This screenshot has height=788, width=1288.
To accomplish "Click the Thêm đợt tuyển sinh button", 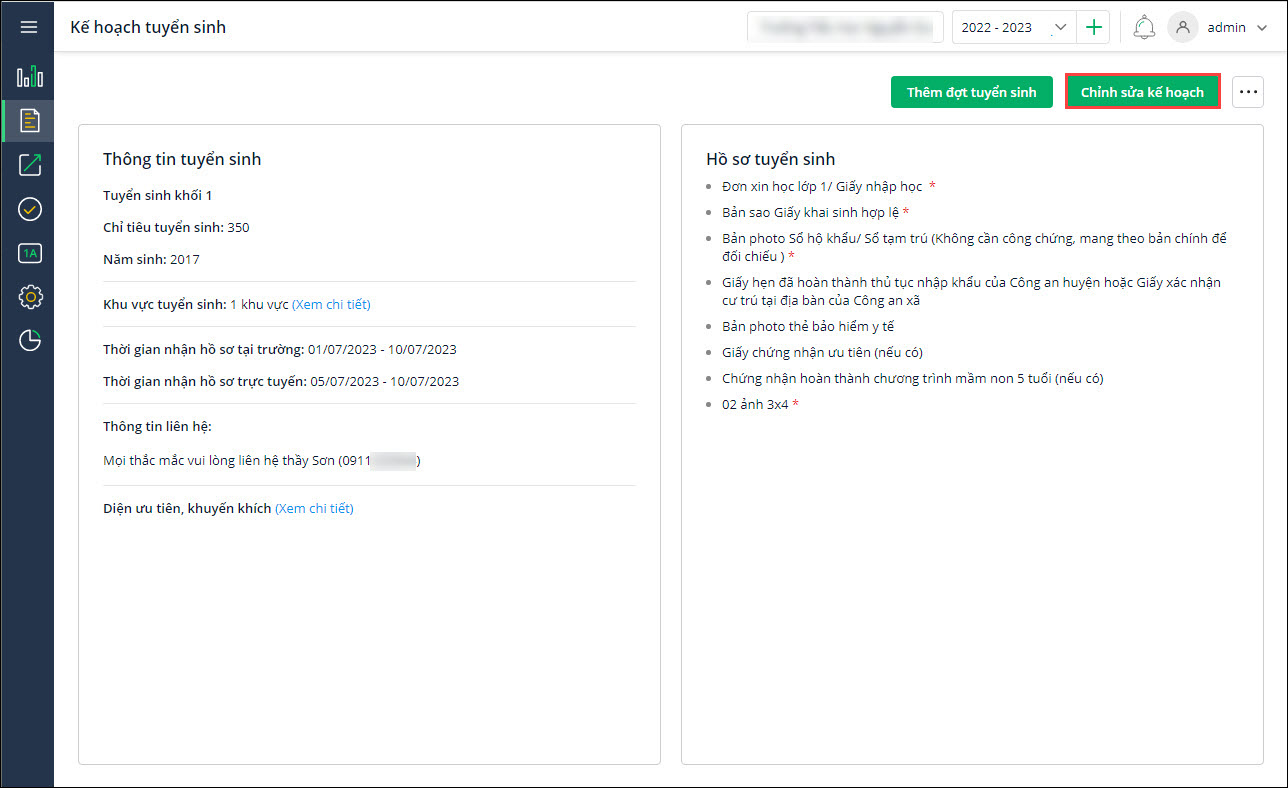I will tap(971, 92).
